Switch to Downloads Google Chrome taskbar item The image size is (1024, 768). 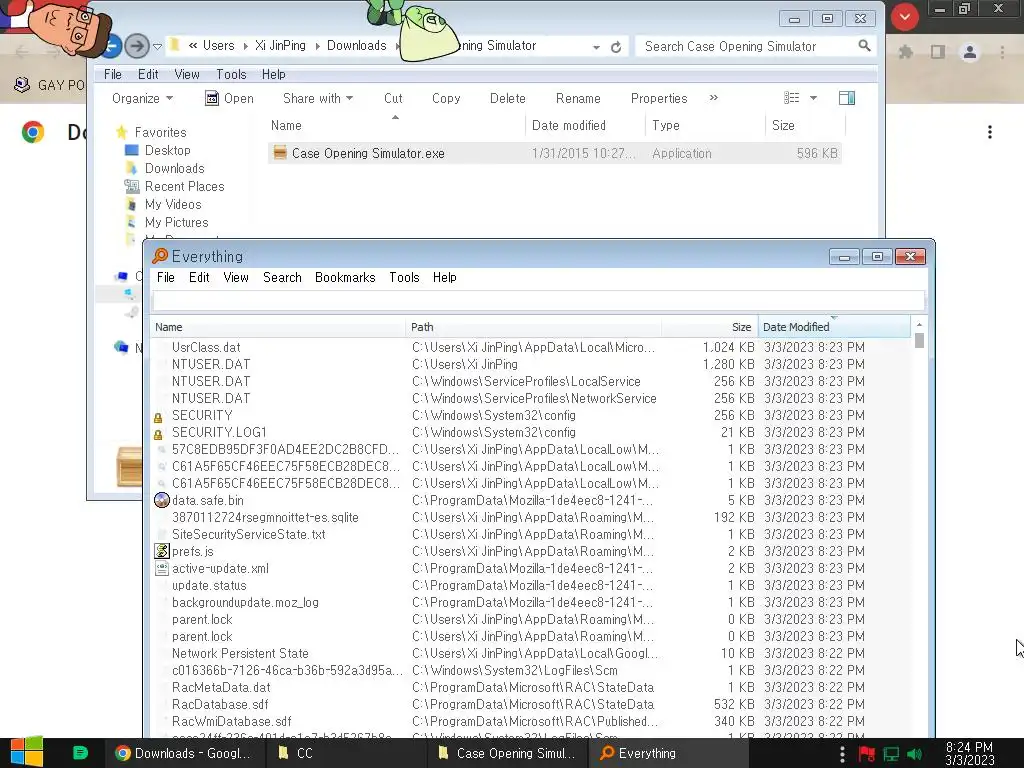[x=184, y=753]
